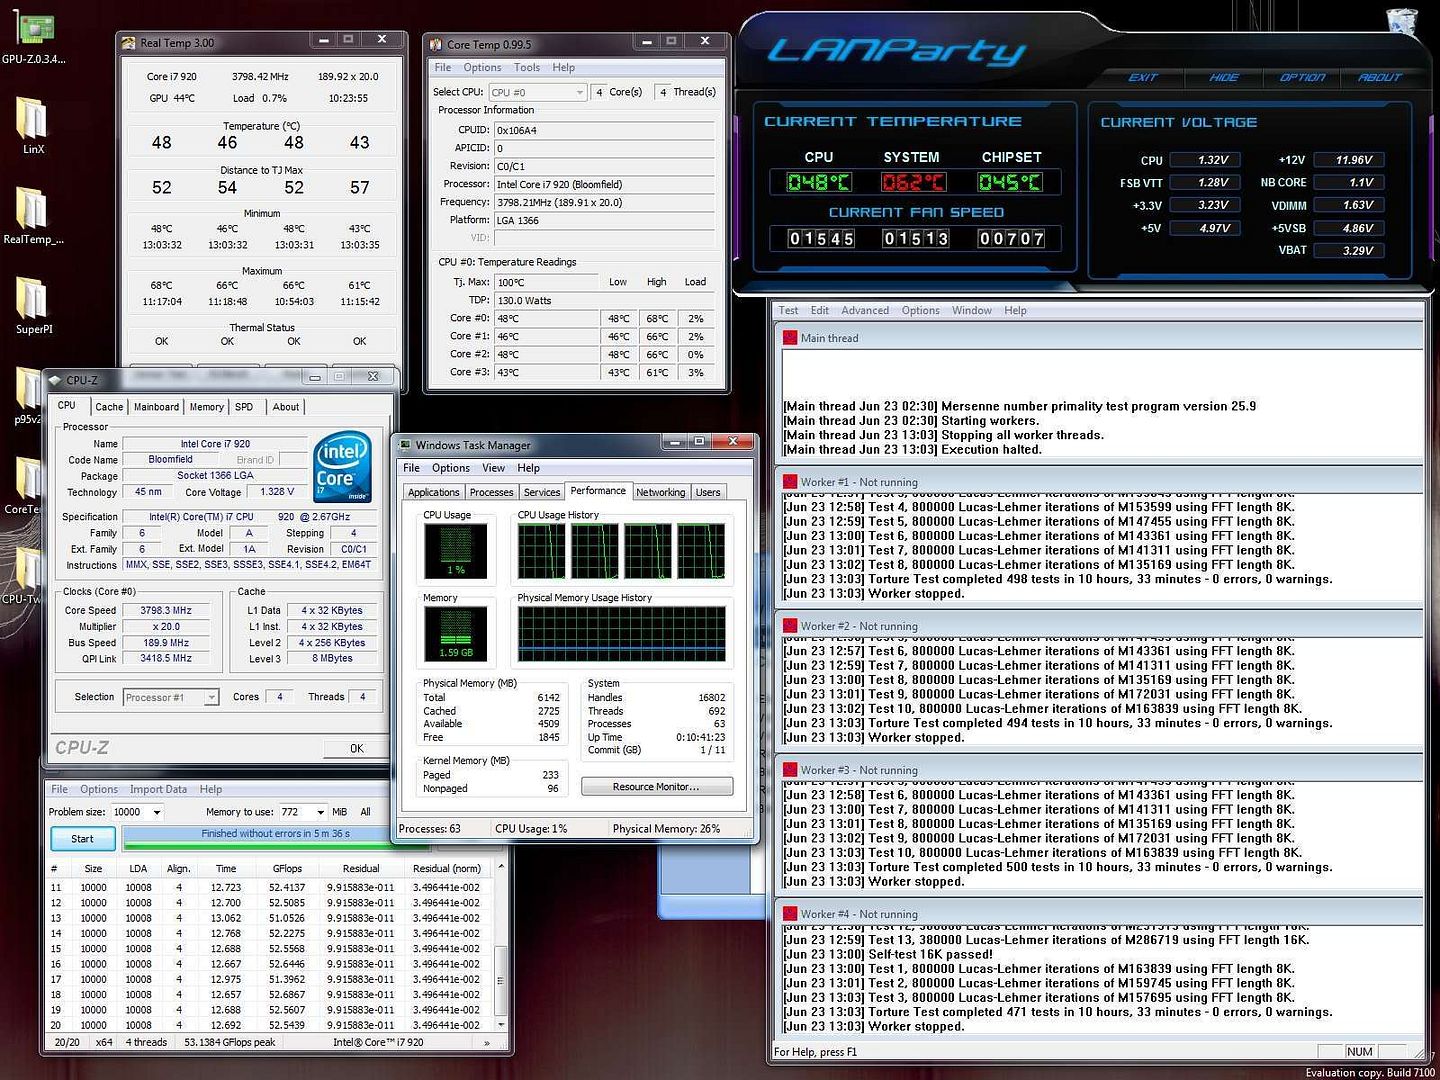Viewport: 1440px width, 1080px height.
Task: Click the Intel Core i7 logo in CPU-Z
Action: (x=342, y=466)
